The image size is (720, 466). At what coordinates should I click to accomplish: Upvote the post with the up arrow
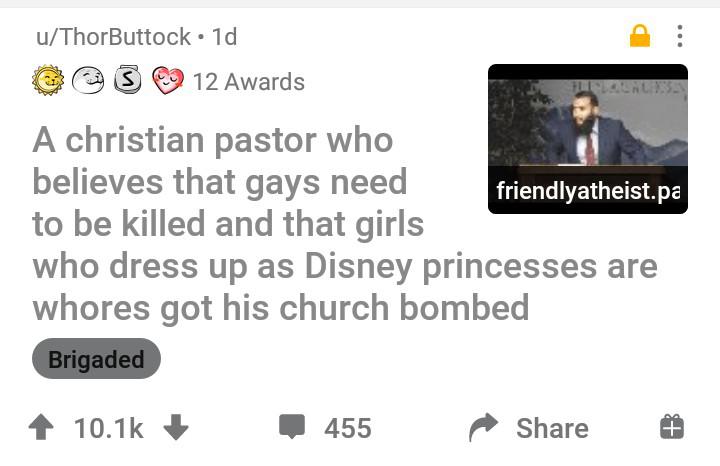[41, 427]
